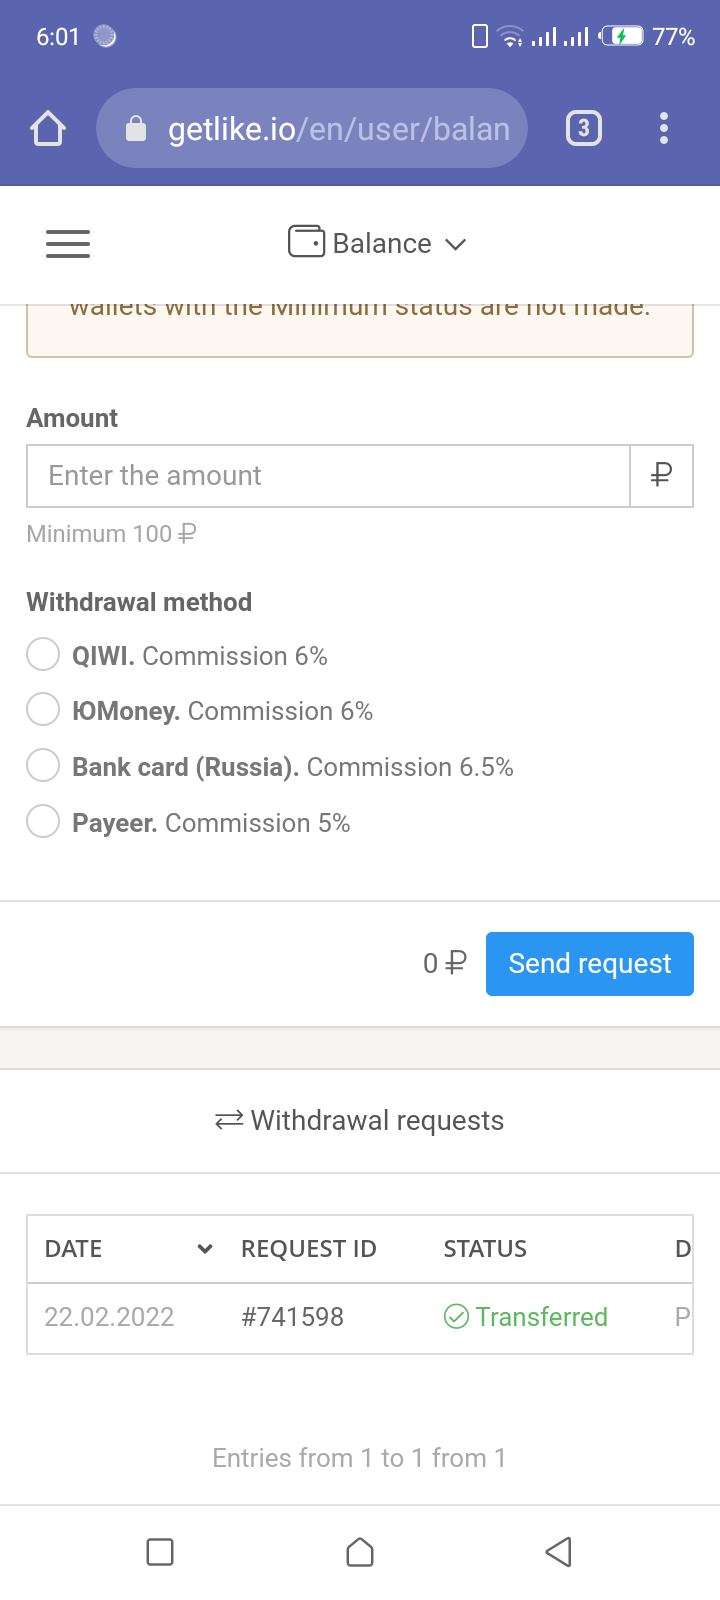This screenshot has width=720, height=1600.
Task: Toggle DATE column sort arrow
Action: (x=205, y=1249)
